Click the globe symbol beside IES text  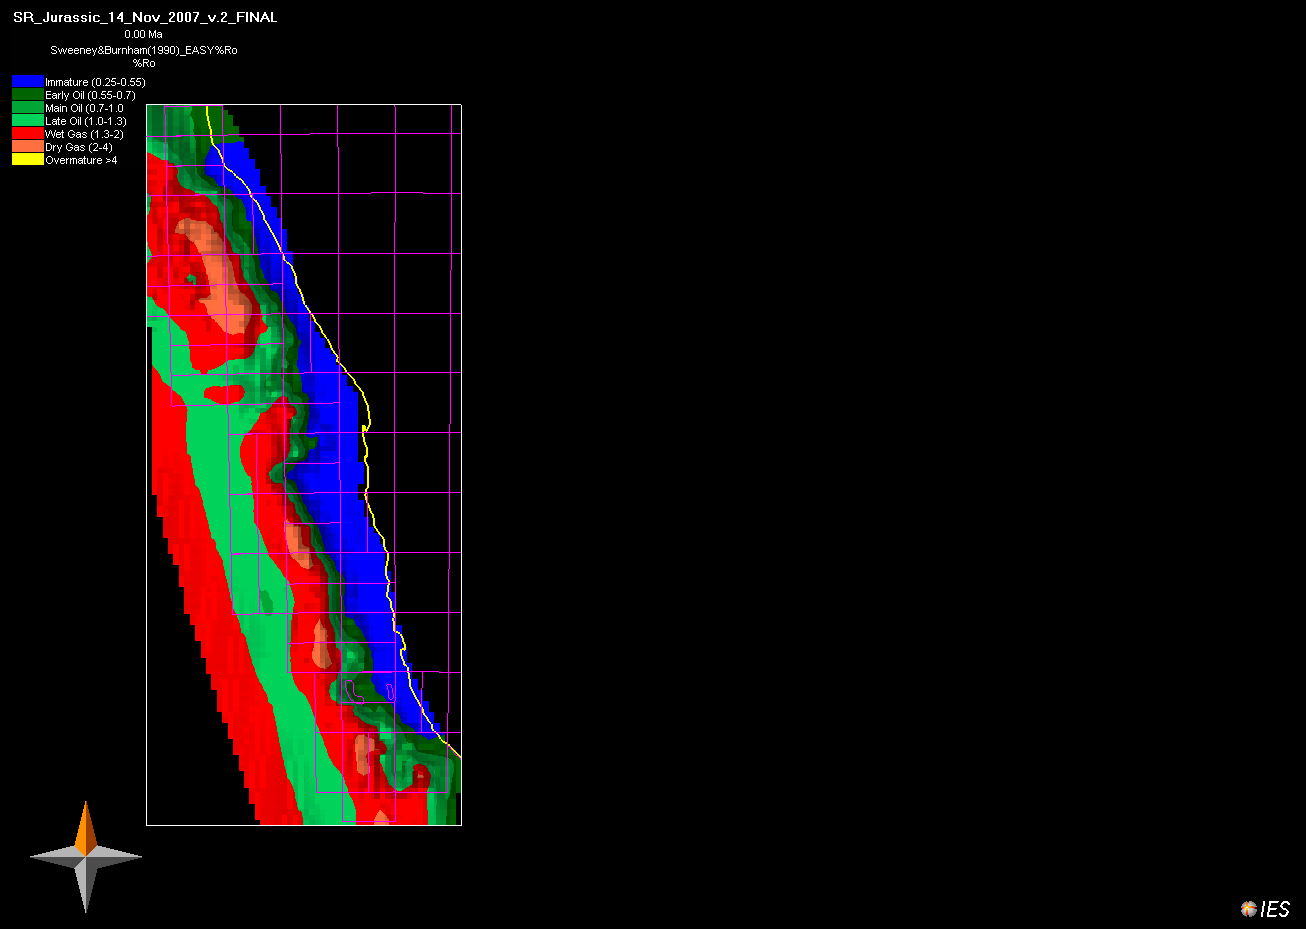click(1247, 908)
